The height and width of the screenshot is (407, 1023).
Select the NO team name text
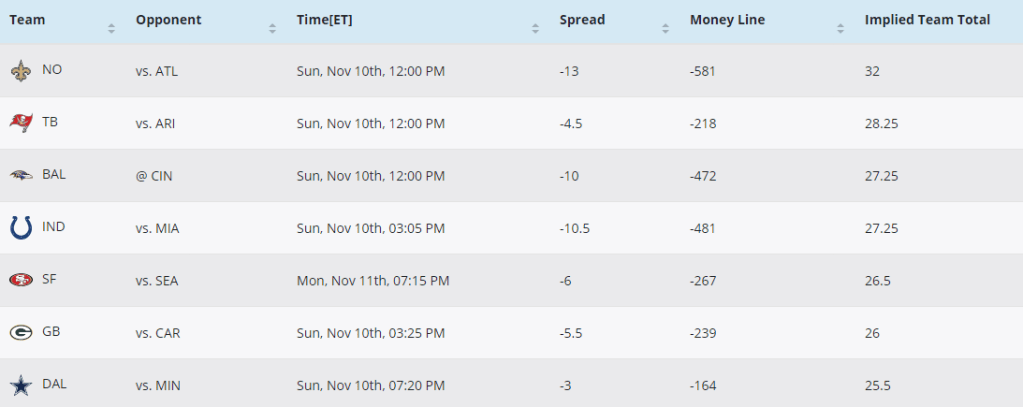pyautogui.click(x=52, y=70)
